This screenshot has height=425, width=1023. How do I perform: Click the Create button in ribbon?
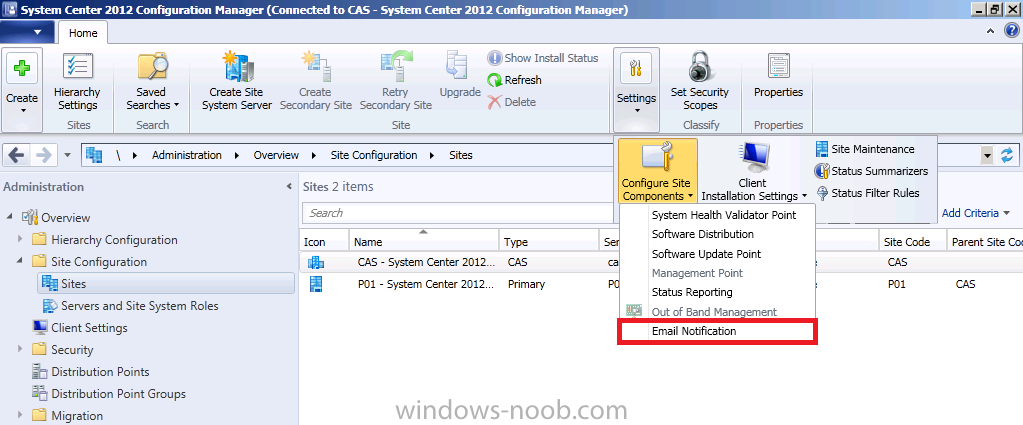(22, 89)
